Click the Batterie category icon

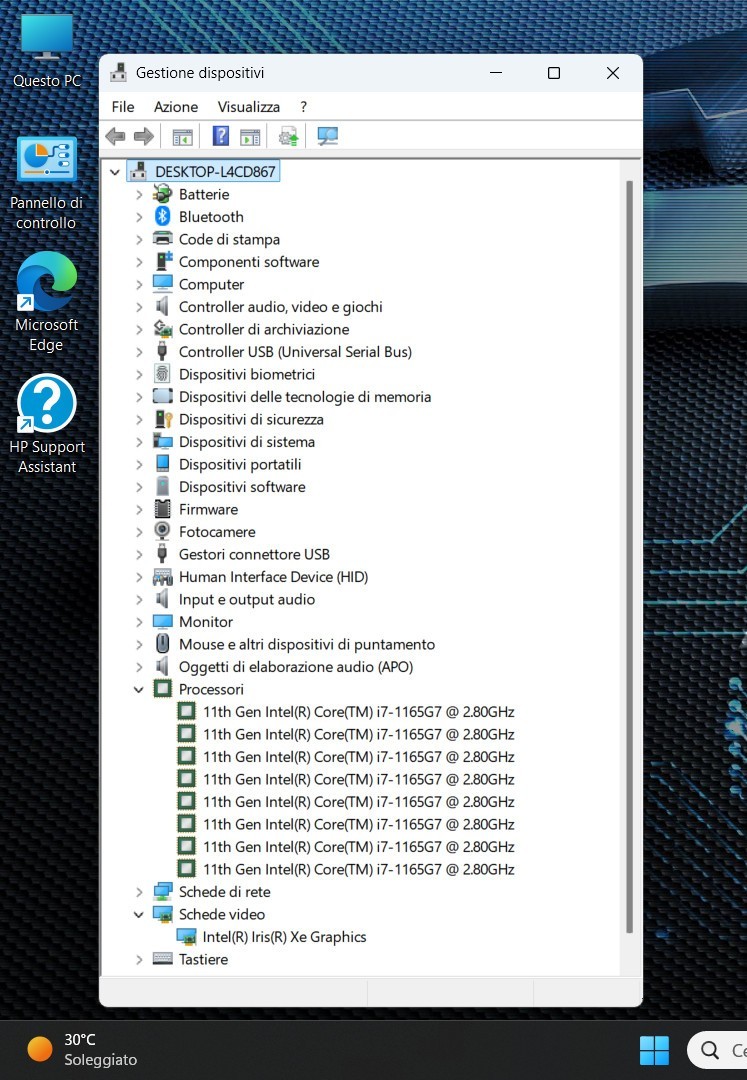pyautogui.click(x=162, y=194)
